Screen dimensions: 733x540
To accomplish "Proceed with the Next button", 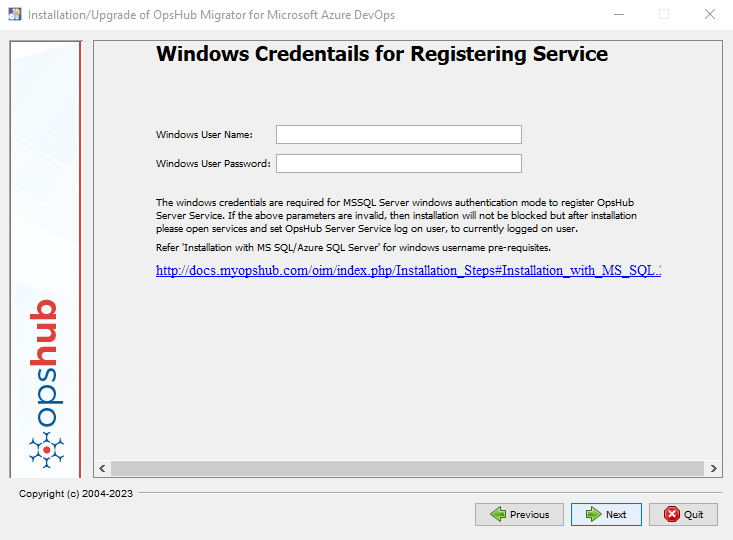I will pos(606,514).
